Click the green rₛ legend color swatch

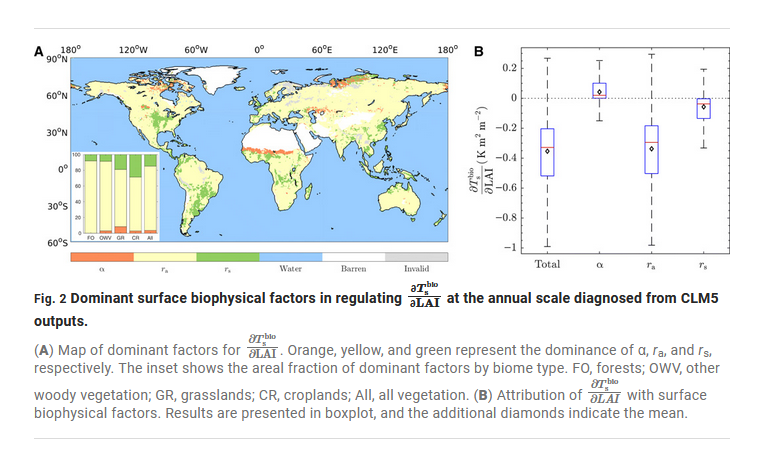228,257
